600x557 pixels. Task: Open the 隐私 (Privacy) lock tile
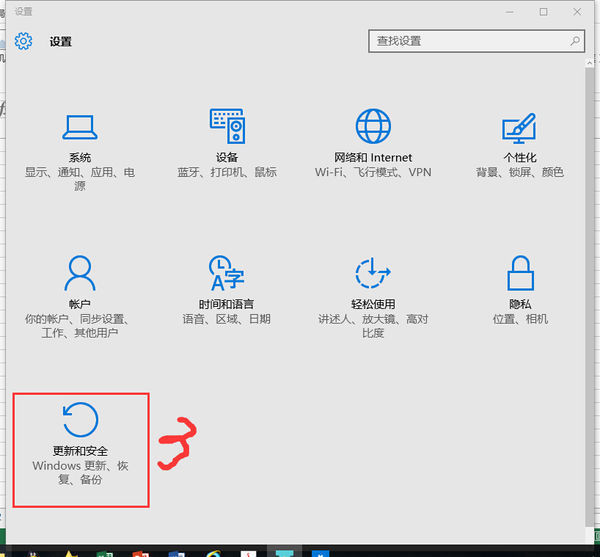tap(520, 290)
